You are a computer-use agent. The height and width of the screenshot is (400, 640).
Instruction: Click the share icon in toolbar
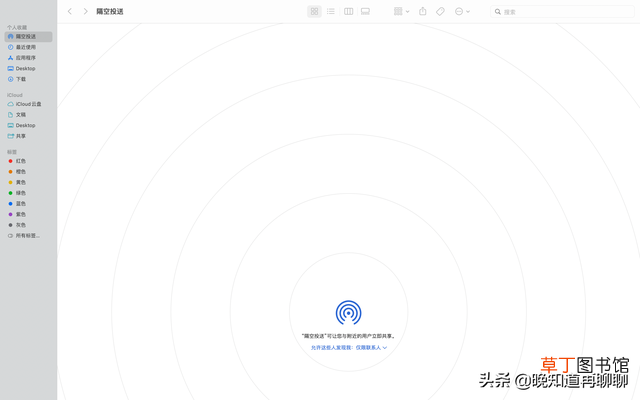(x=423, y=11)
